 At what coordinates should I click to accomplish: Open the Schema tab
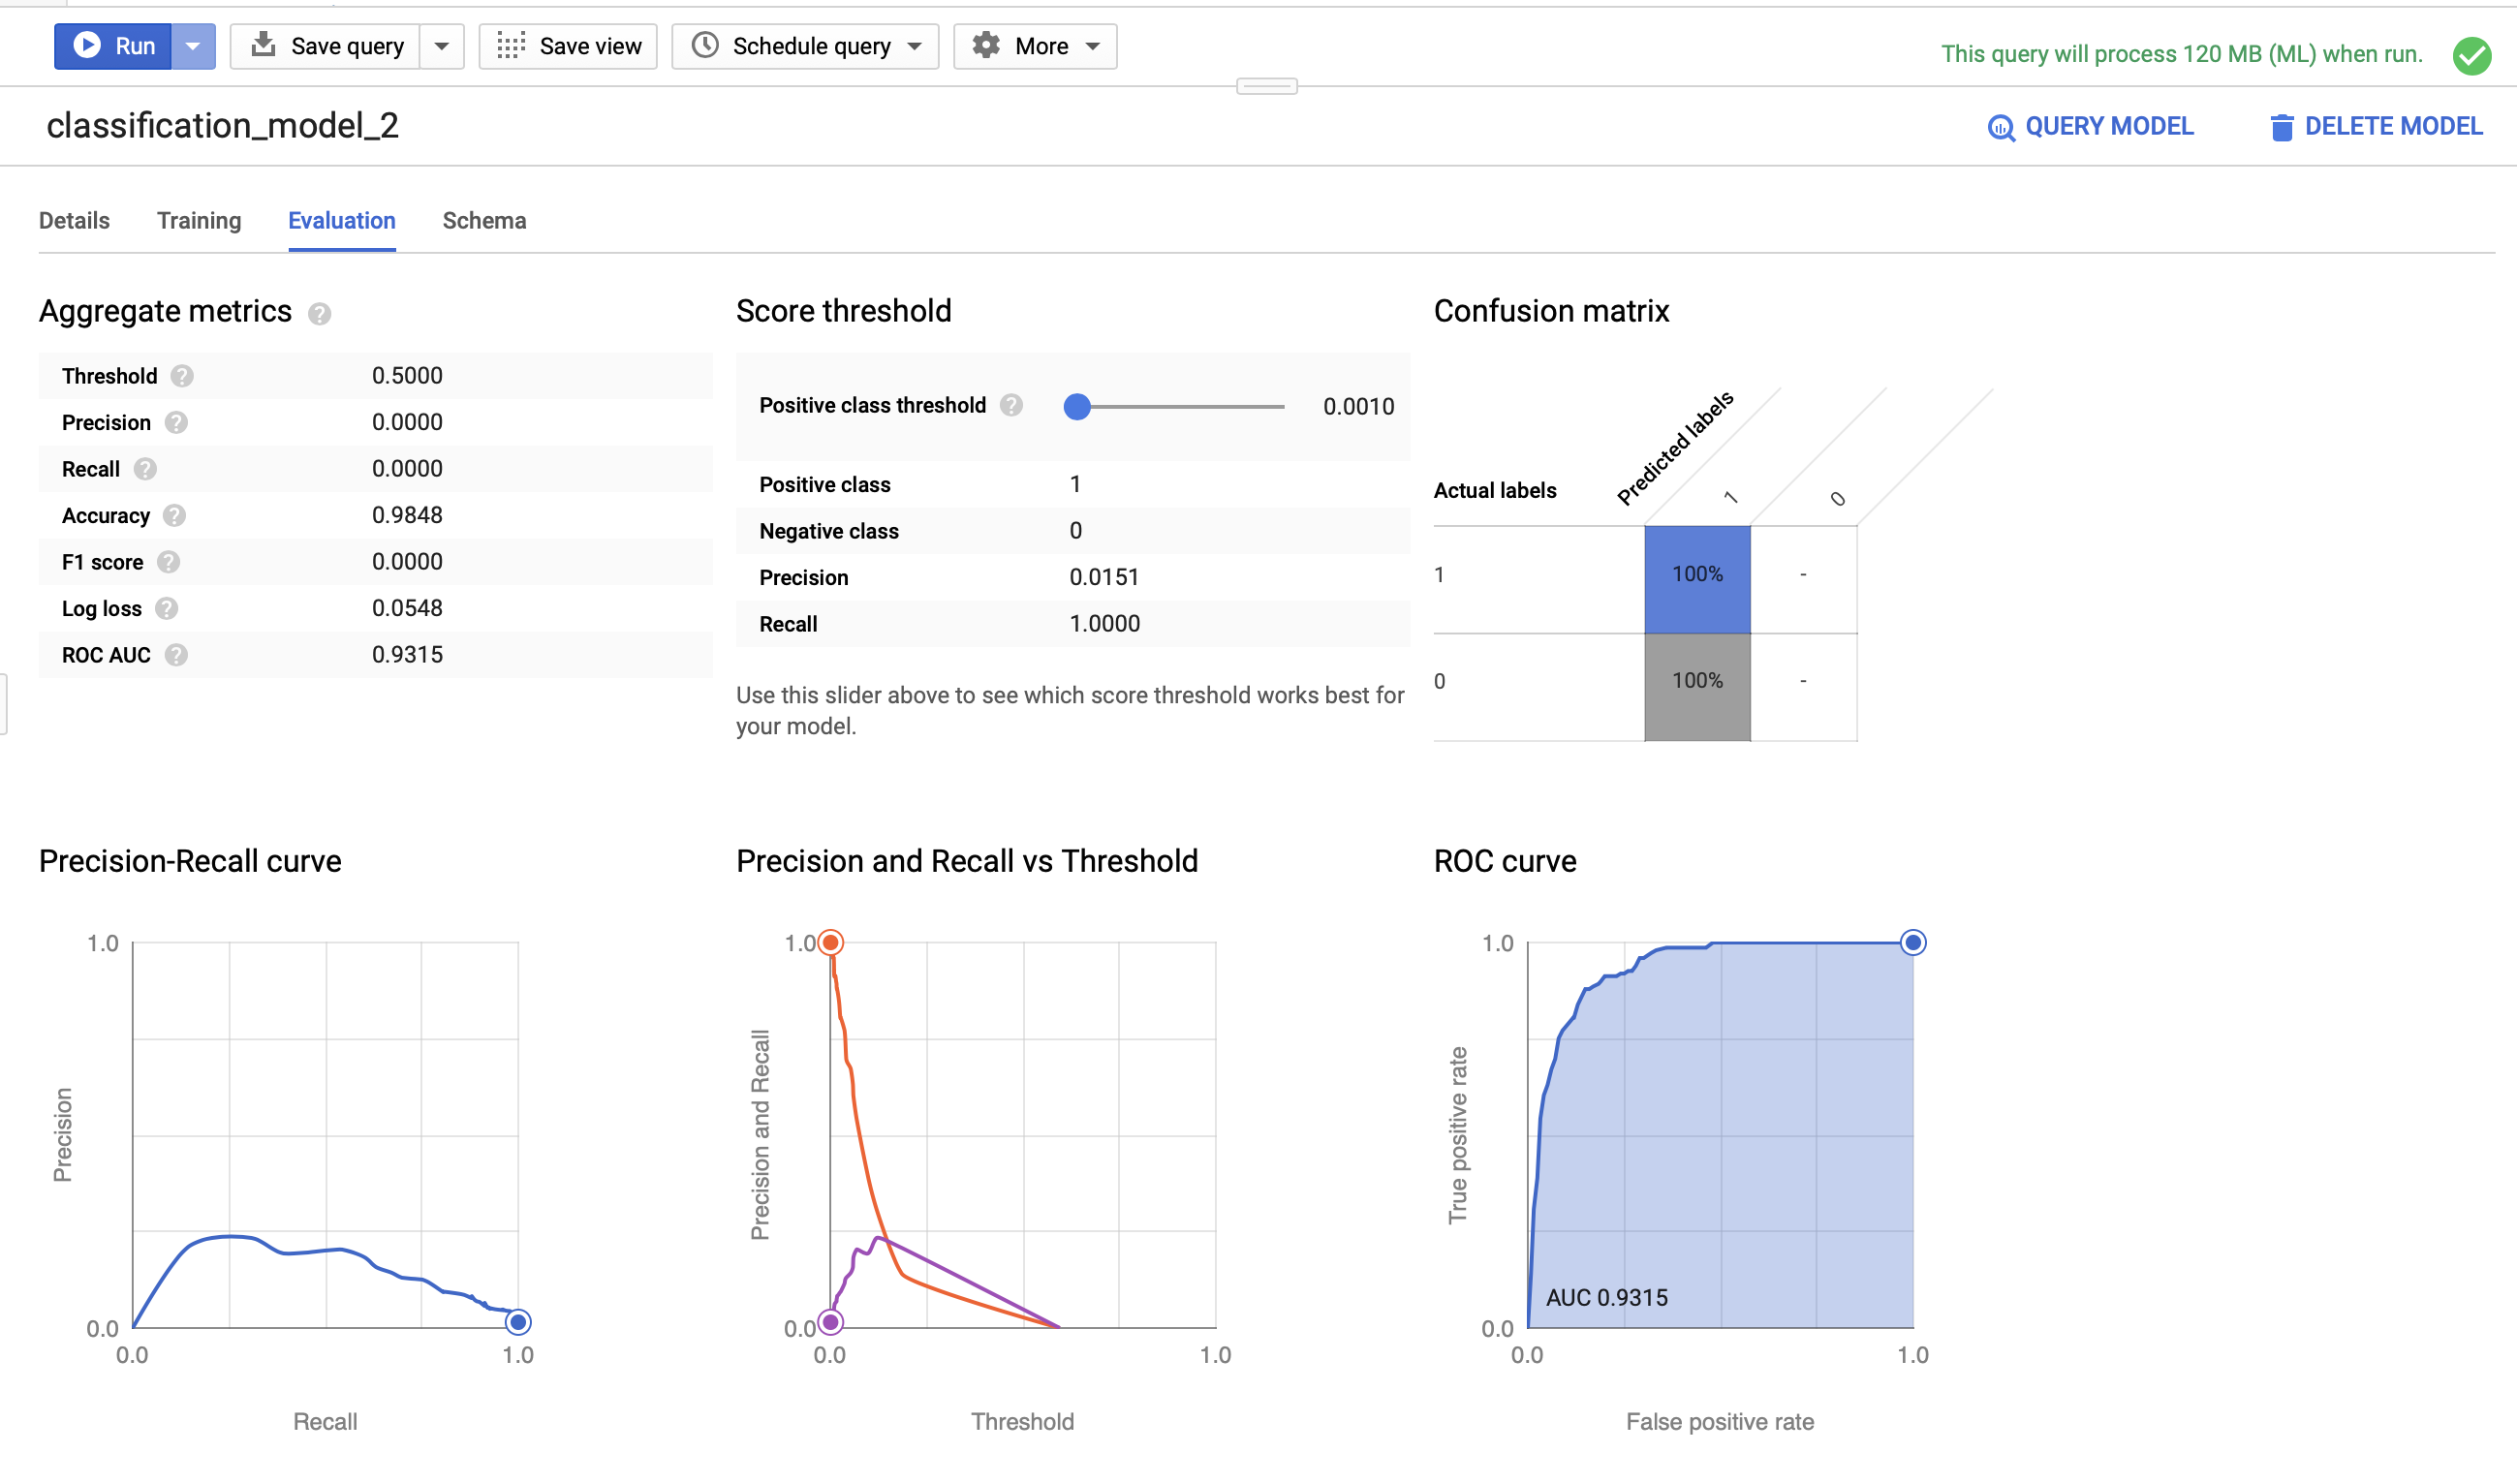click(484, 221)
